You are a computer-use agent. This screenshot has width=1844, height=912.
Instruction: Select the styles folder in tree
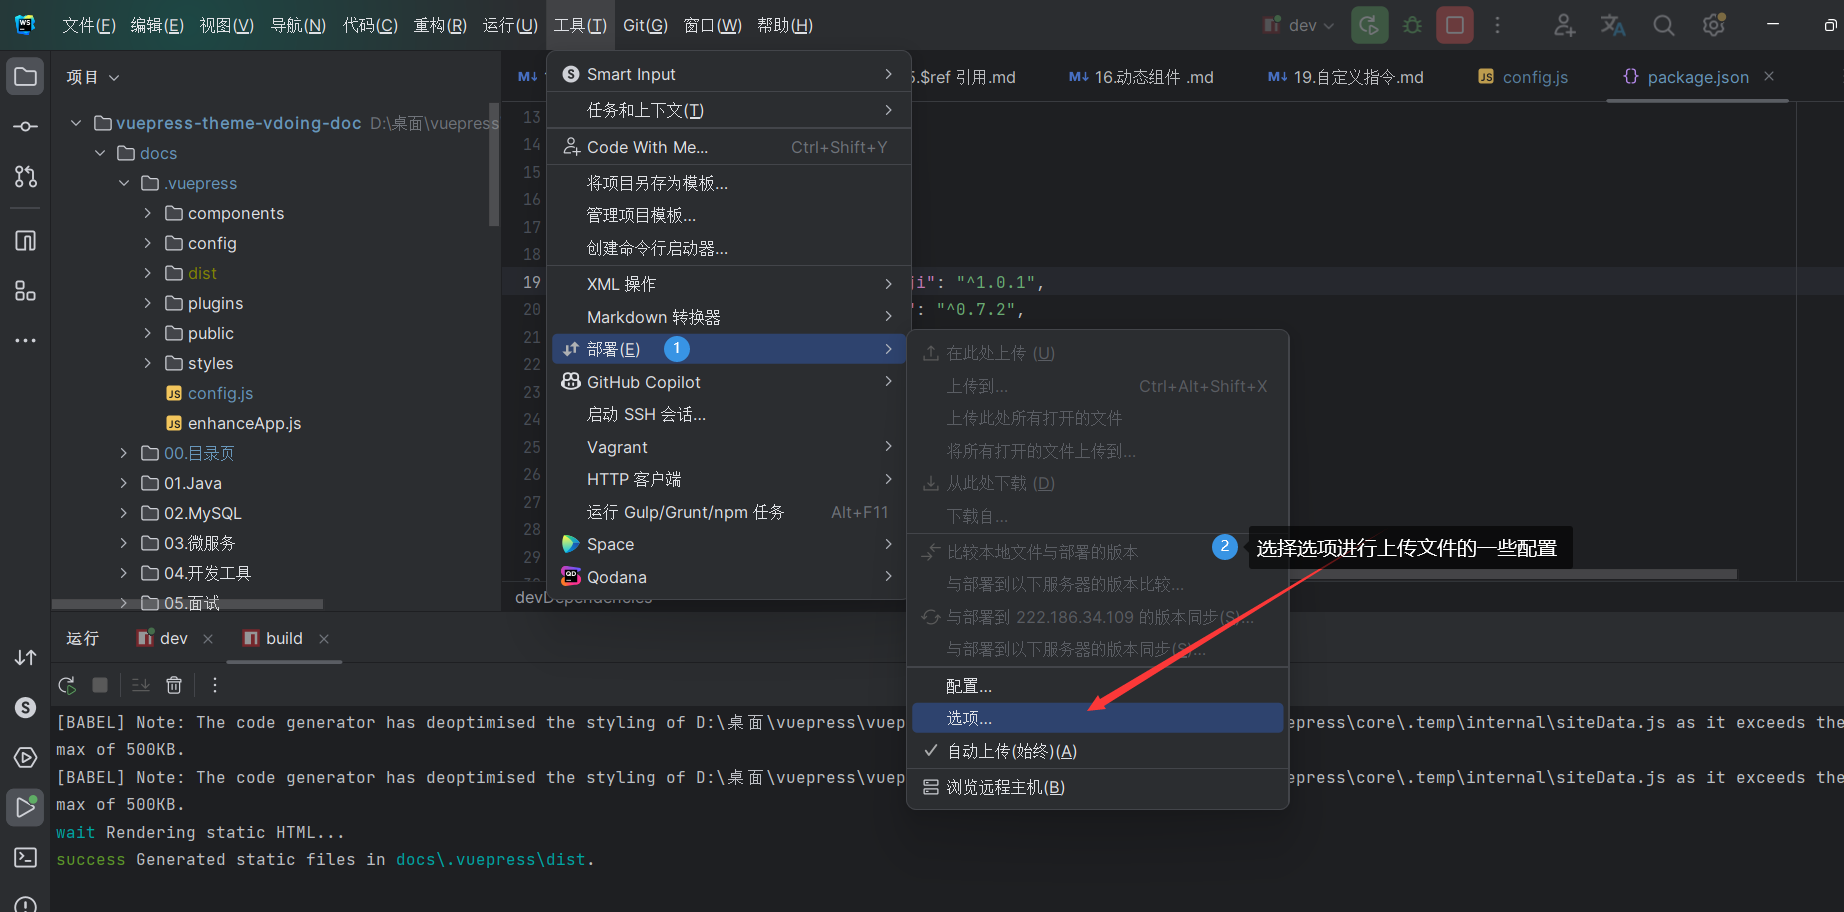210,363
